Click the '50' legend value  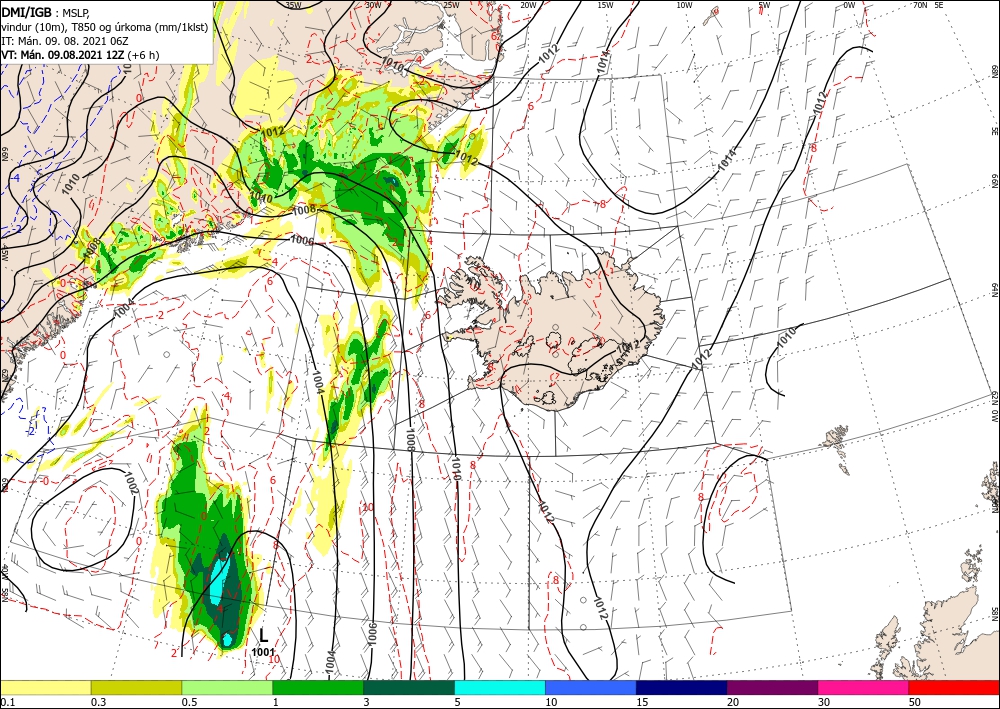915,702
